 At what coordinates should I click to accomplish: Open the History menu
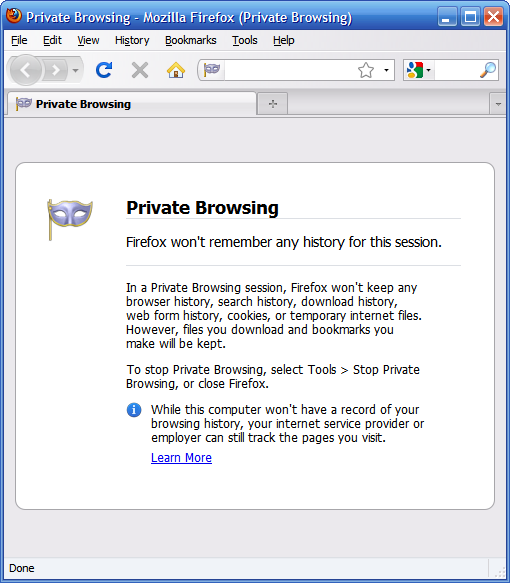[132, 40]
